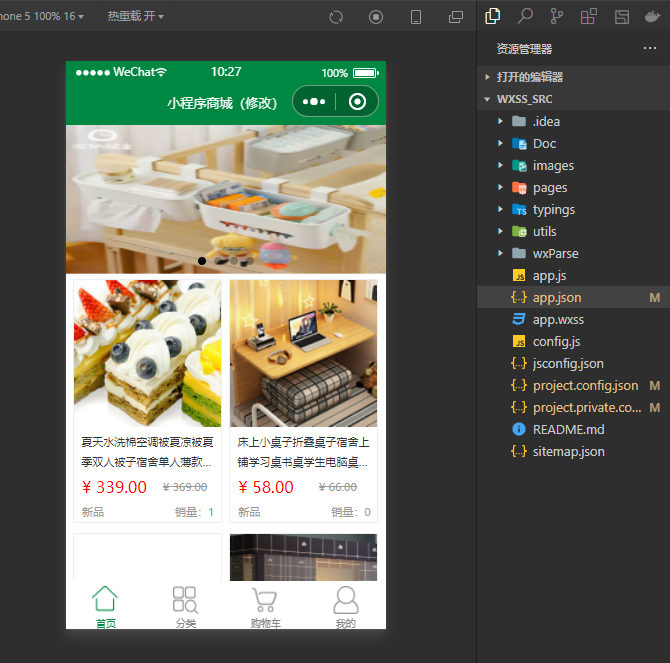This screenshot has width=670, height=663.
Task: Open jsconfig.json file
Action: point(573,364)
